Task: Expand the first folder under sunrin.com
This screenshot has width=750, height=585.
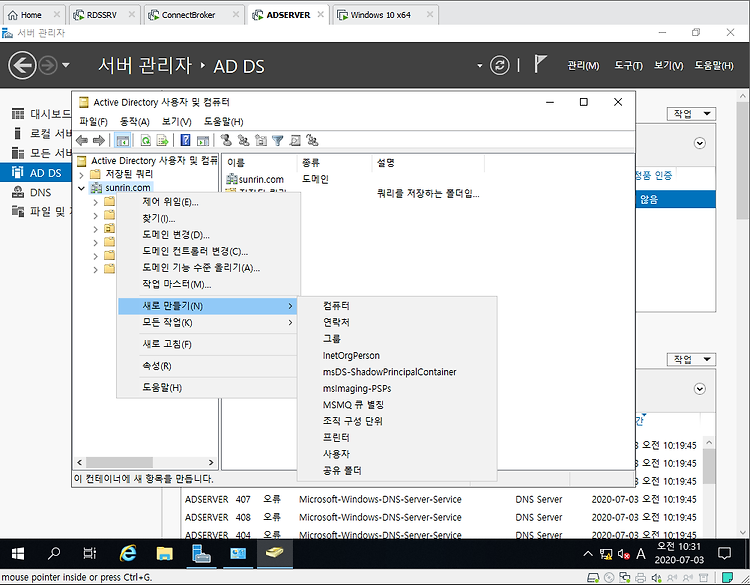Action: coord(95,202)
